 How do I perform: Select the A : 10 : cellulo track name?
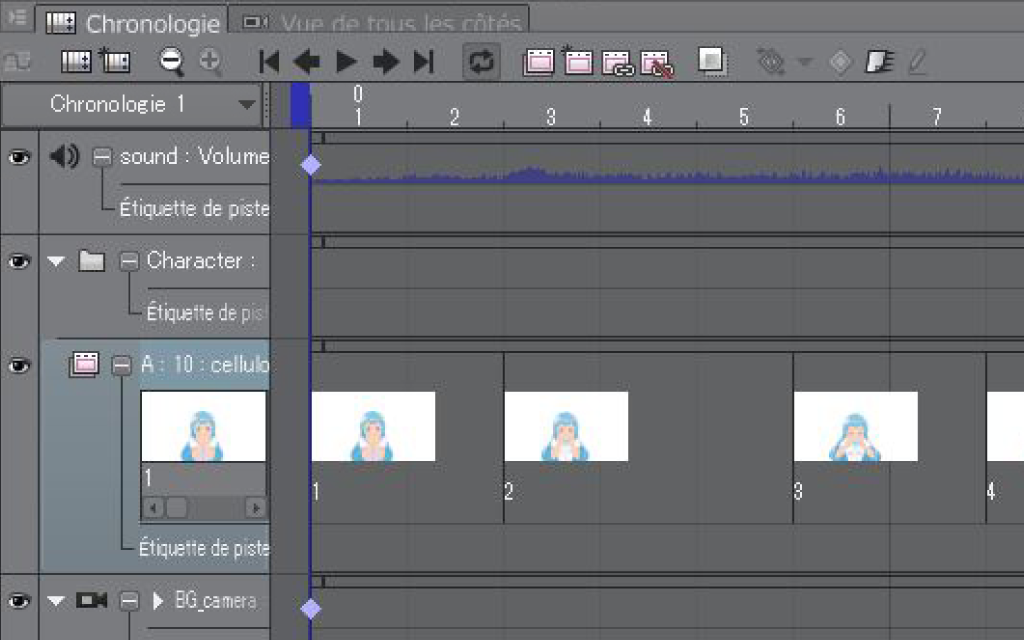pos(205,364)
